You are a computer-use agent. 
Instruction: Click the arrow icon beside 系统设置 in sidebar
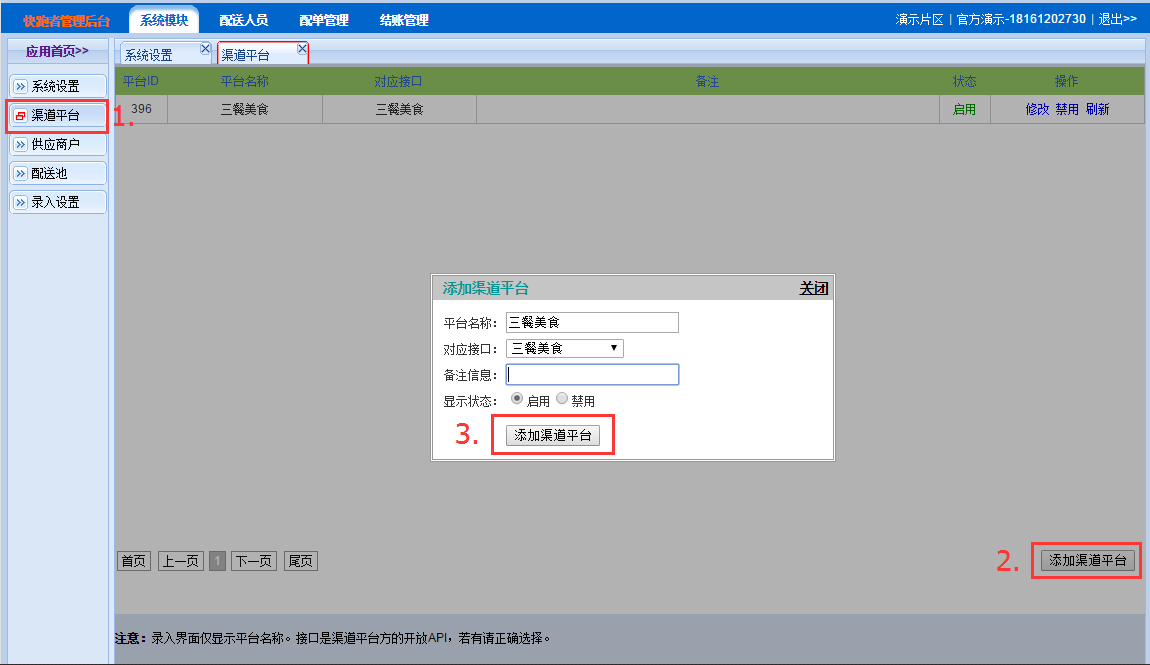pyautogui.click(x=20, y=87)
